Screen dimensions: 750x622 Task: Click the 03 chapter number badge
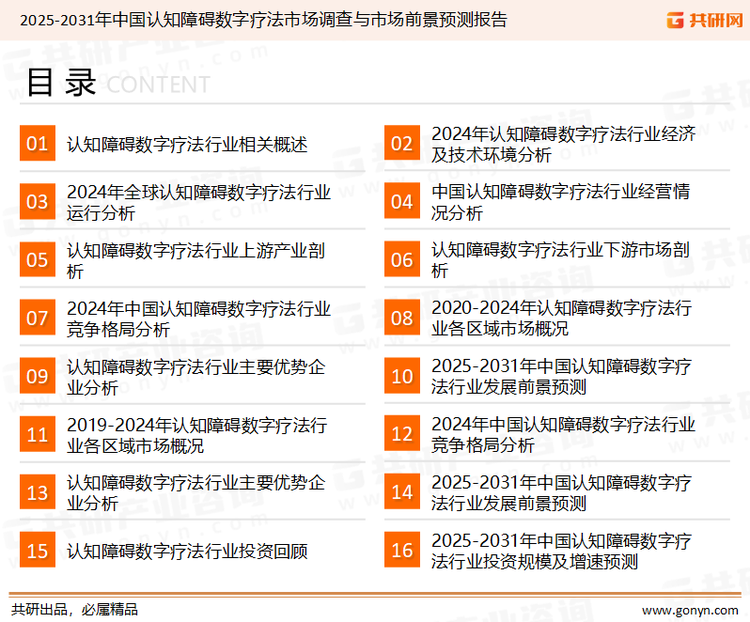(37, 202)
